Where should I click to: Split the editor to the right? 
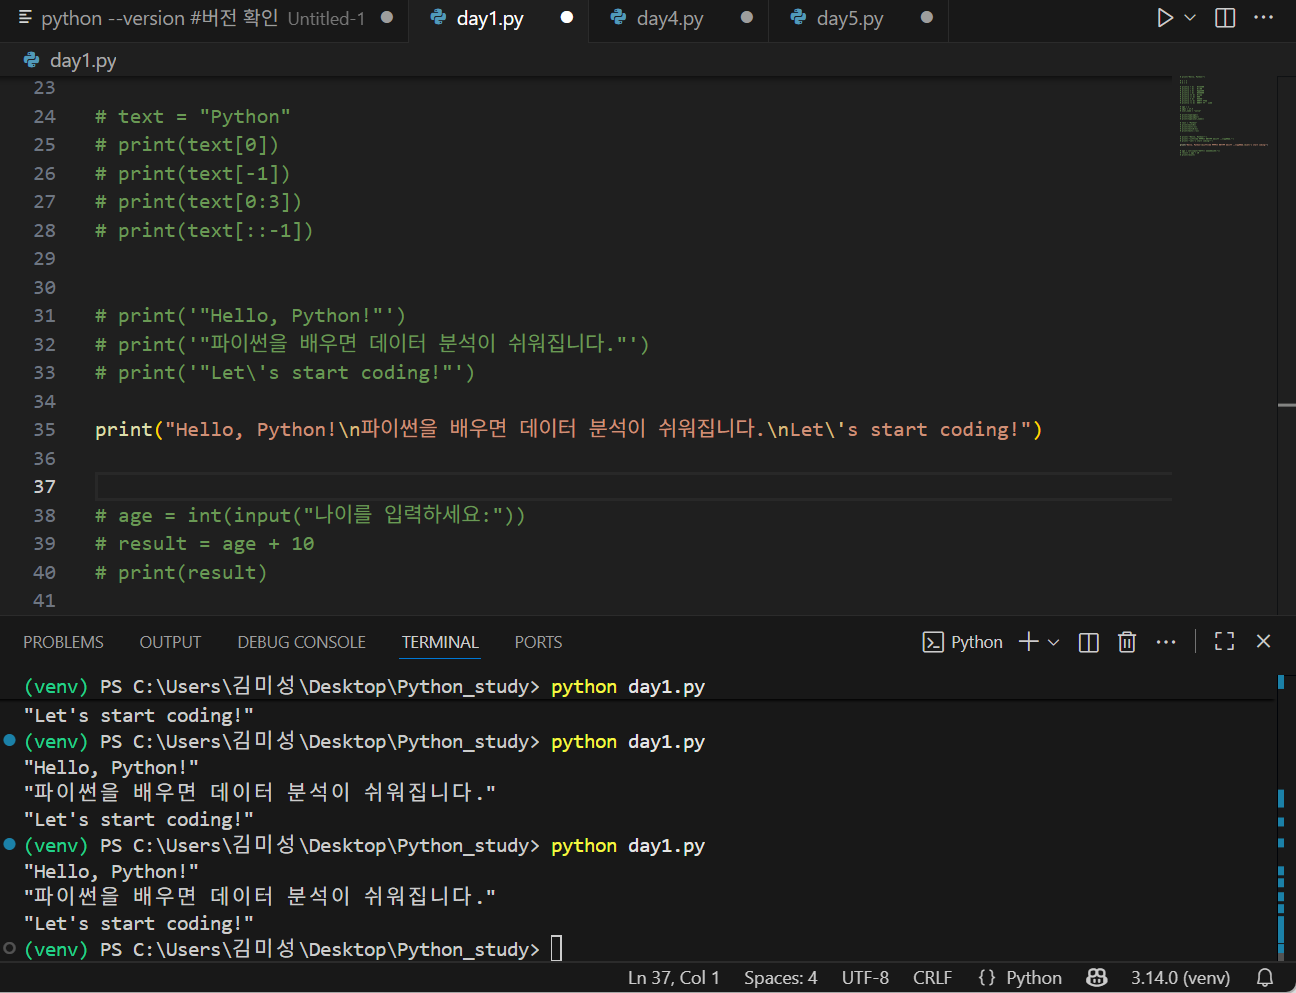click(1225, 18)
